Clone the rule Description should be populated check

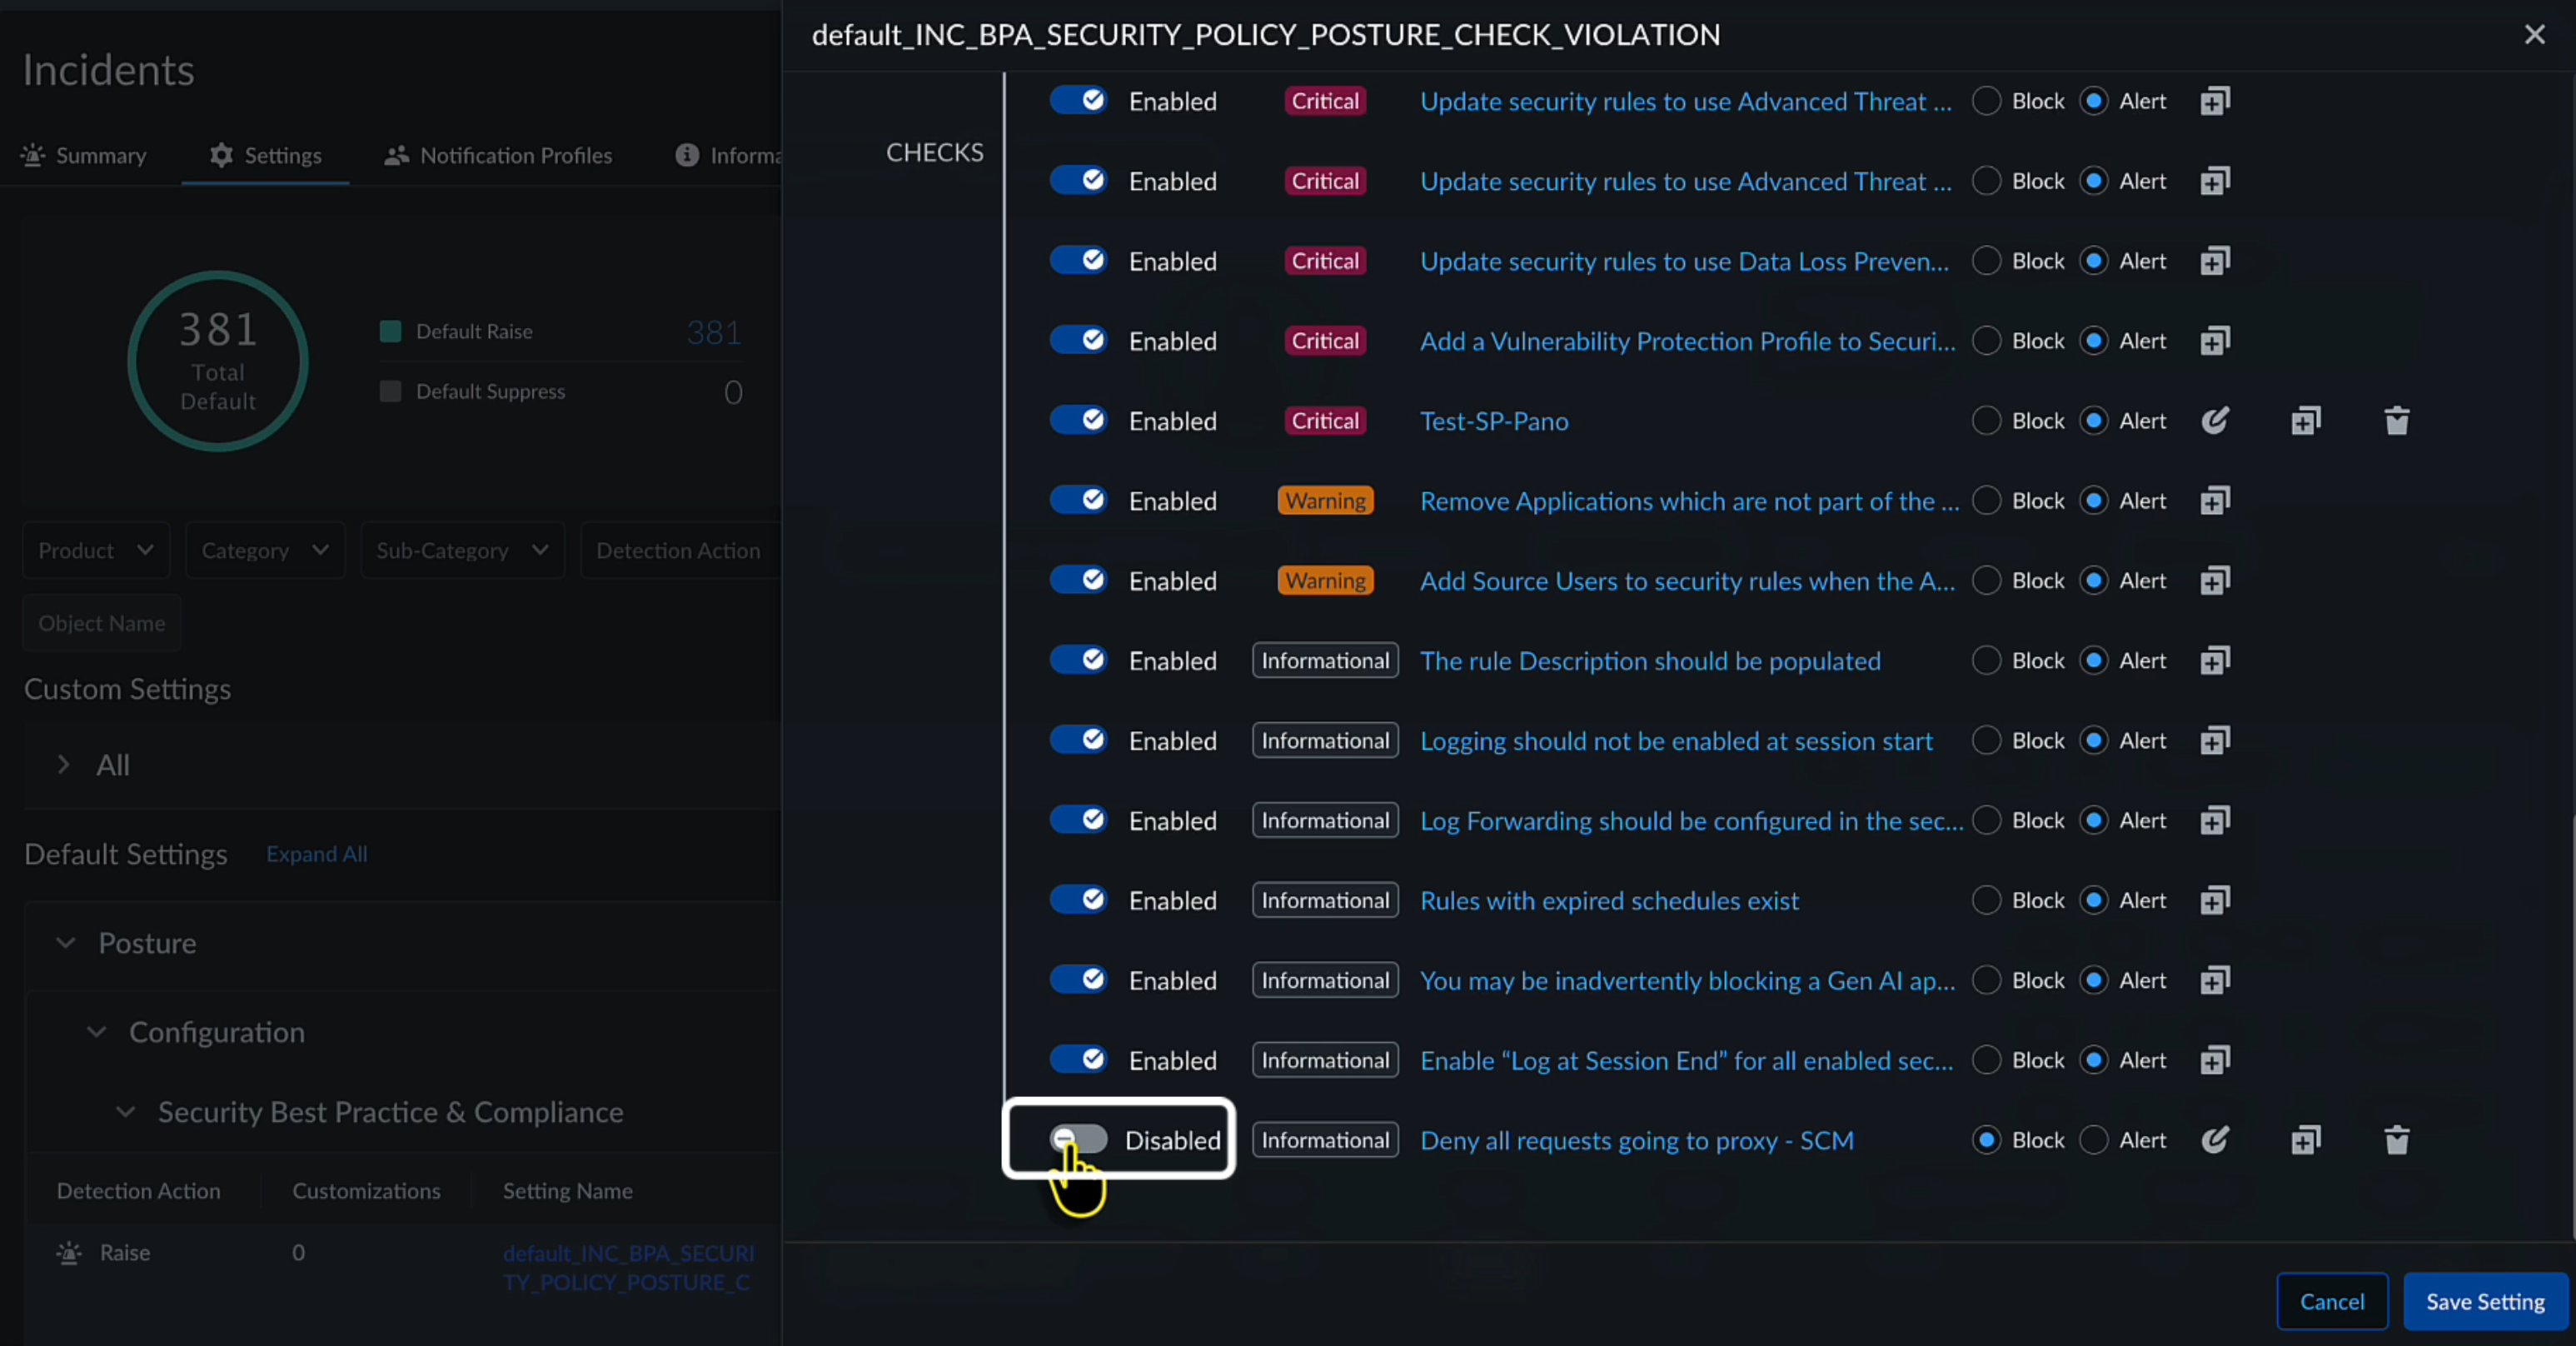2215,660
